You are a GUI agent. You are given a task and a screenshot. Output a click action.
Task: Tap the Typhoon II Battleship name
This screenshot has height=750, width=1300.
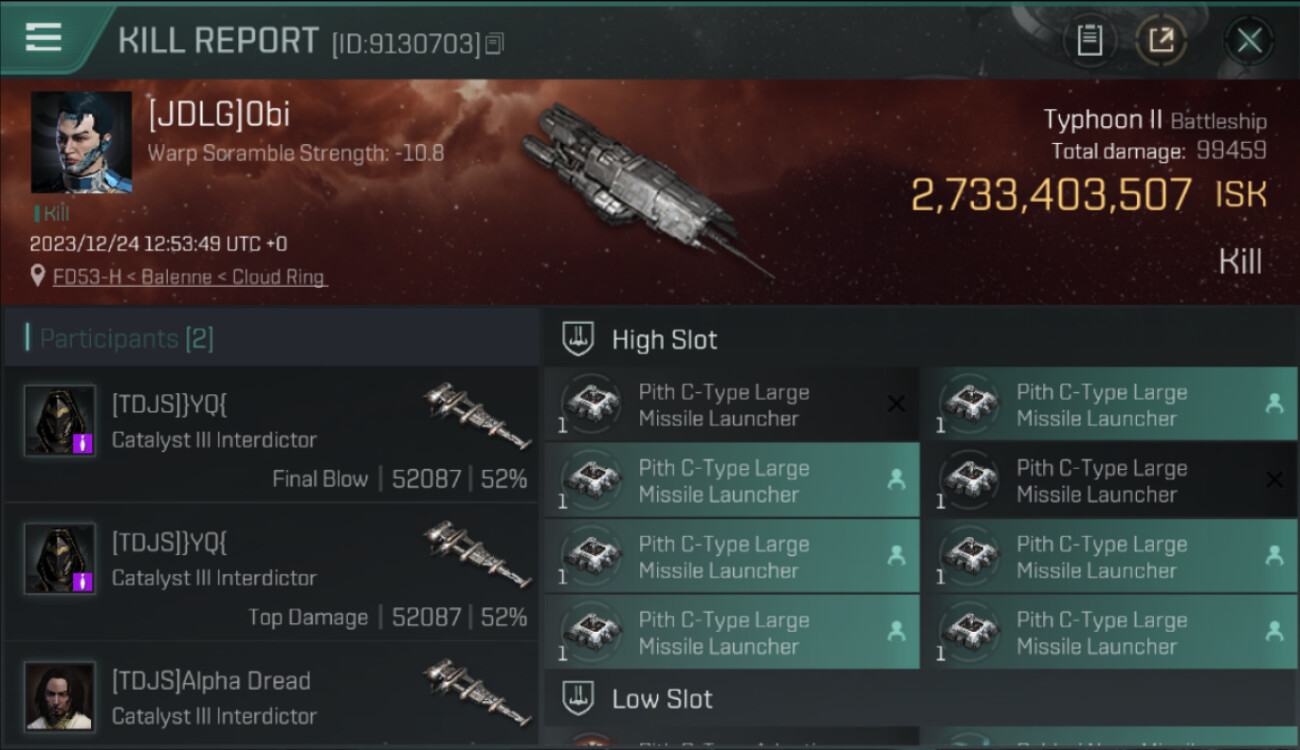(x=1153, y=121)
